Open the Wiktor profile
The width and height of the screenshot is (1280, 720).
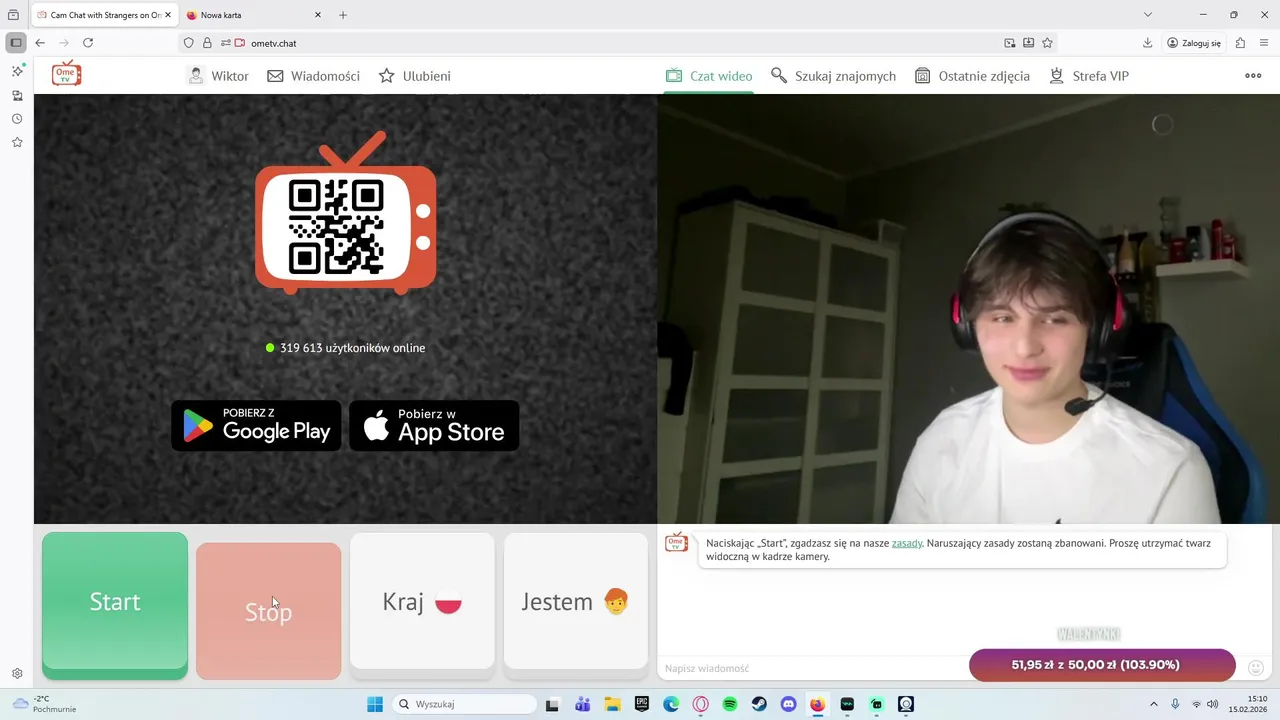pyautogui.click(x=218, y=76)
